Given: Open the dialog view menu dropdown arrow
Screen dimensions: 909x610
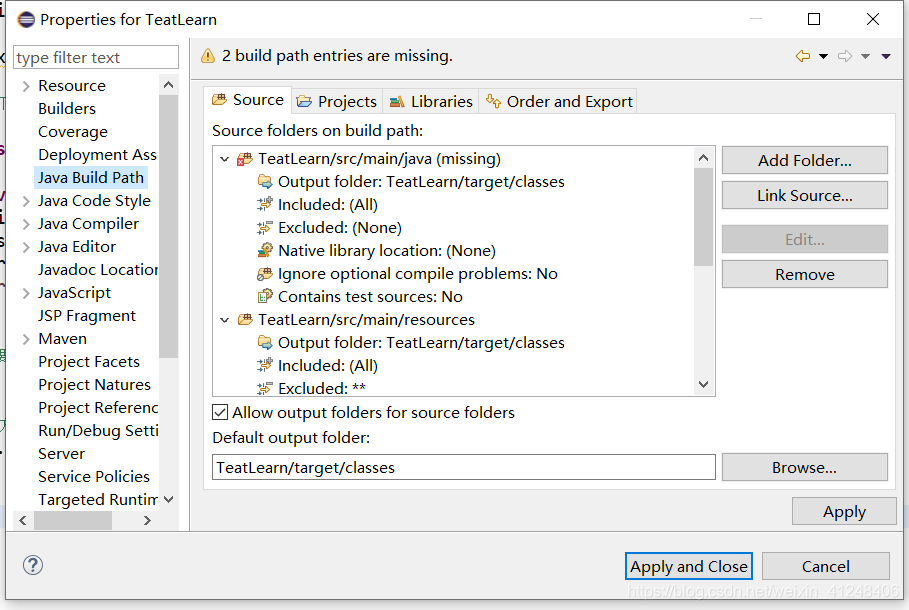Looking at the screenshot, I should tap(886, 56).
